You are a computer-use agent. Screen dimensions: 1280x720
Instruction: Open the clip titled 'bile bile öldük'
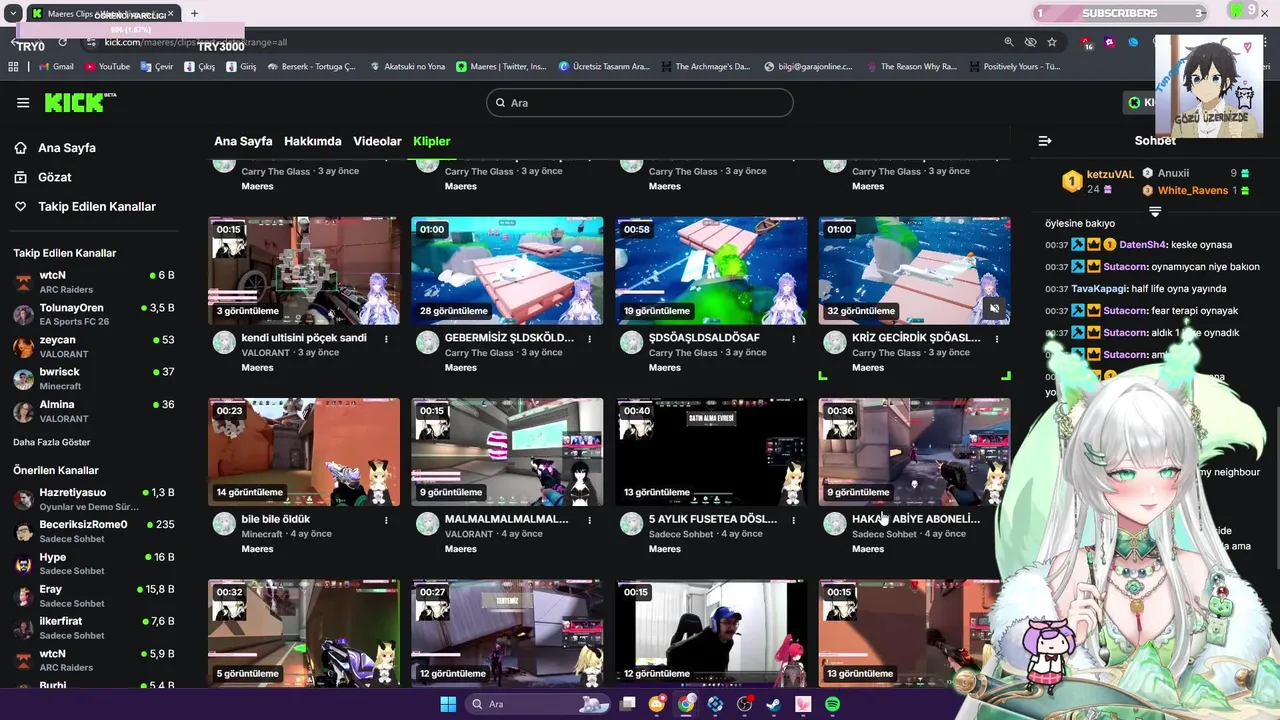tap(276, 519)
